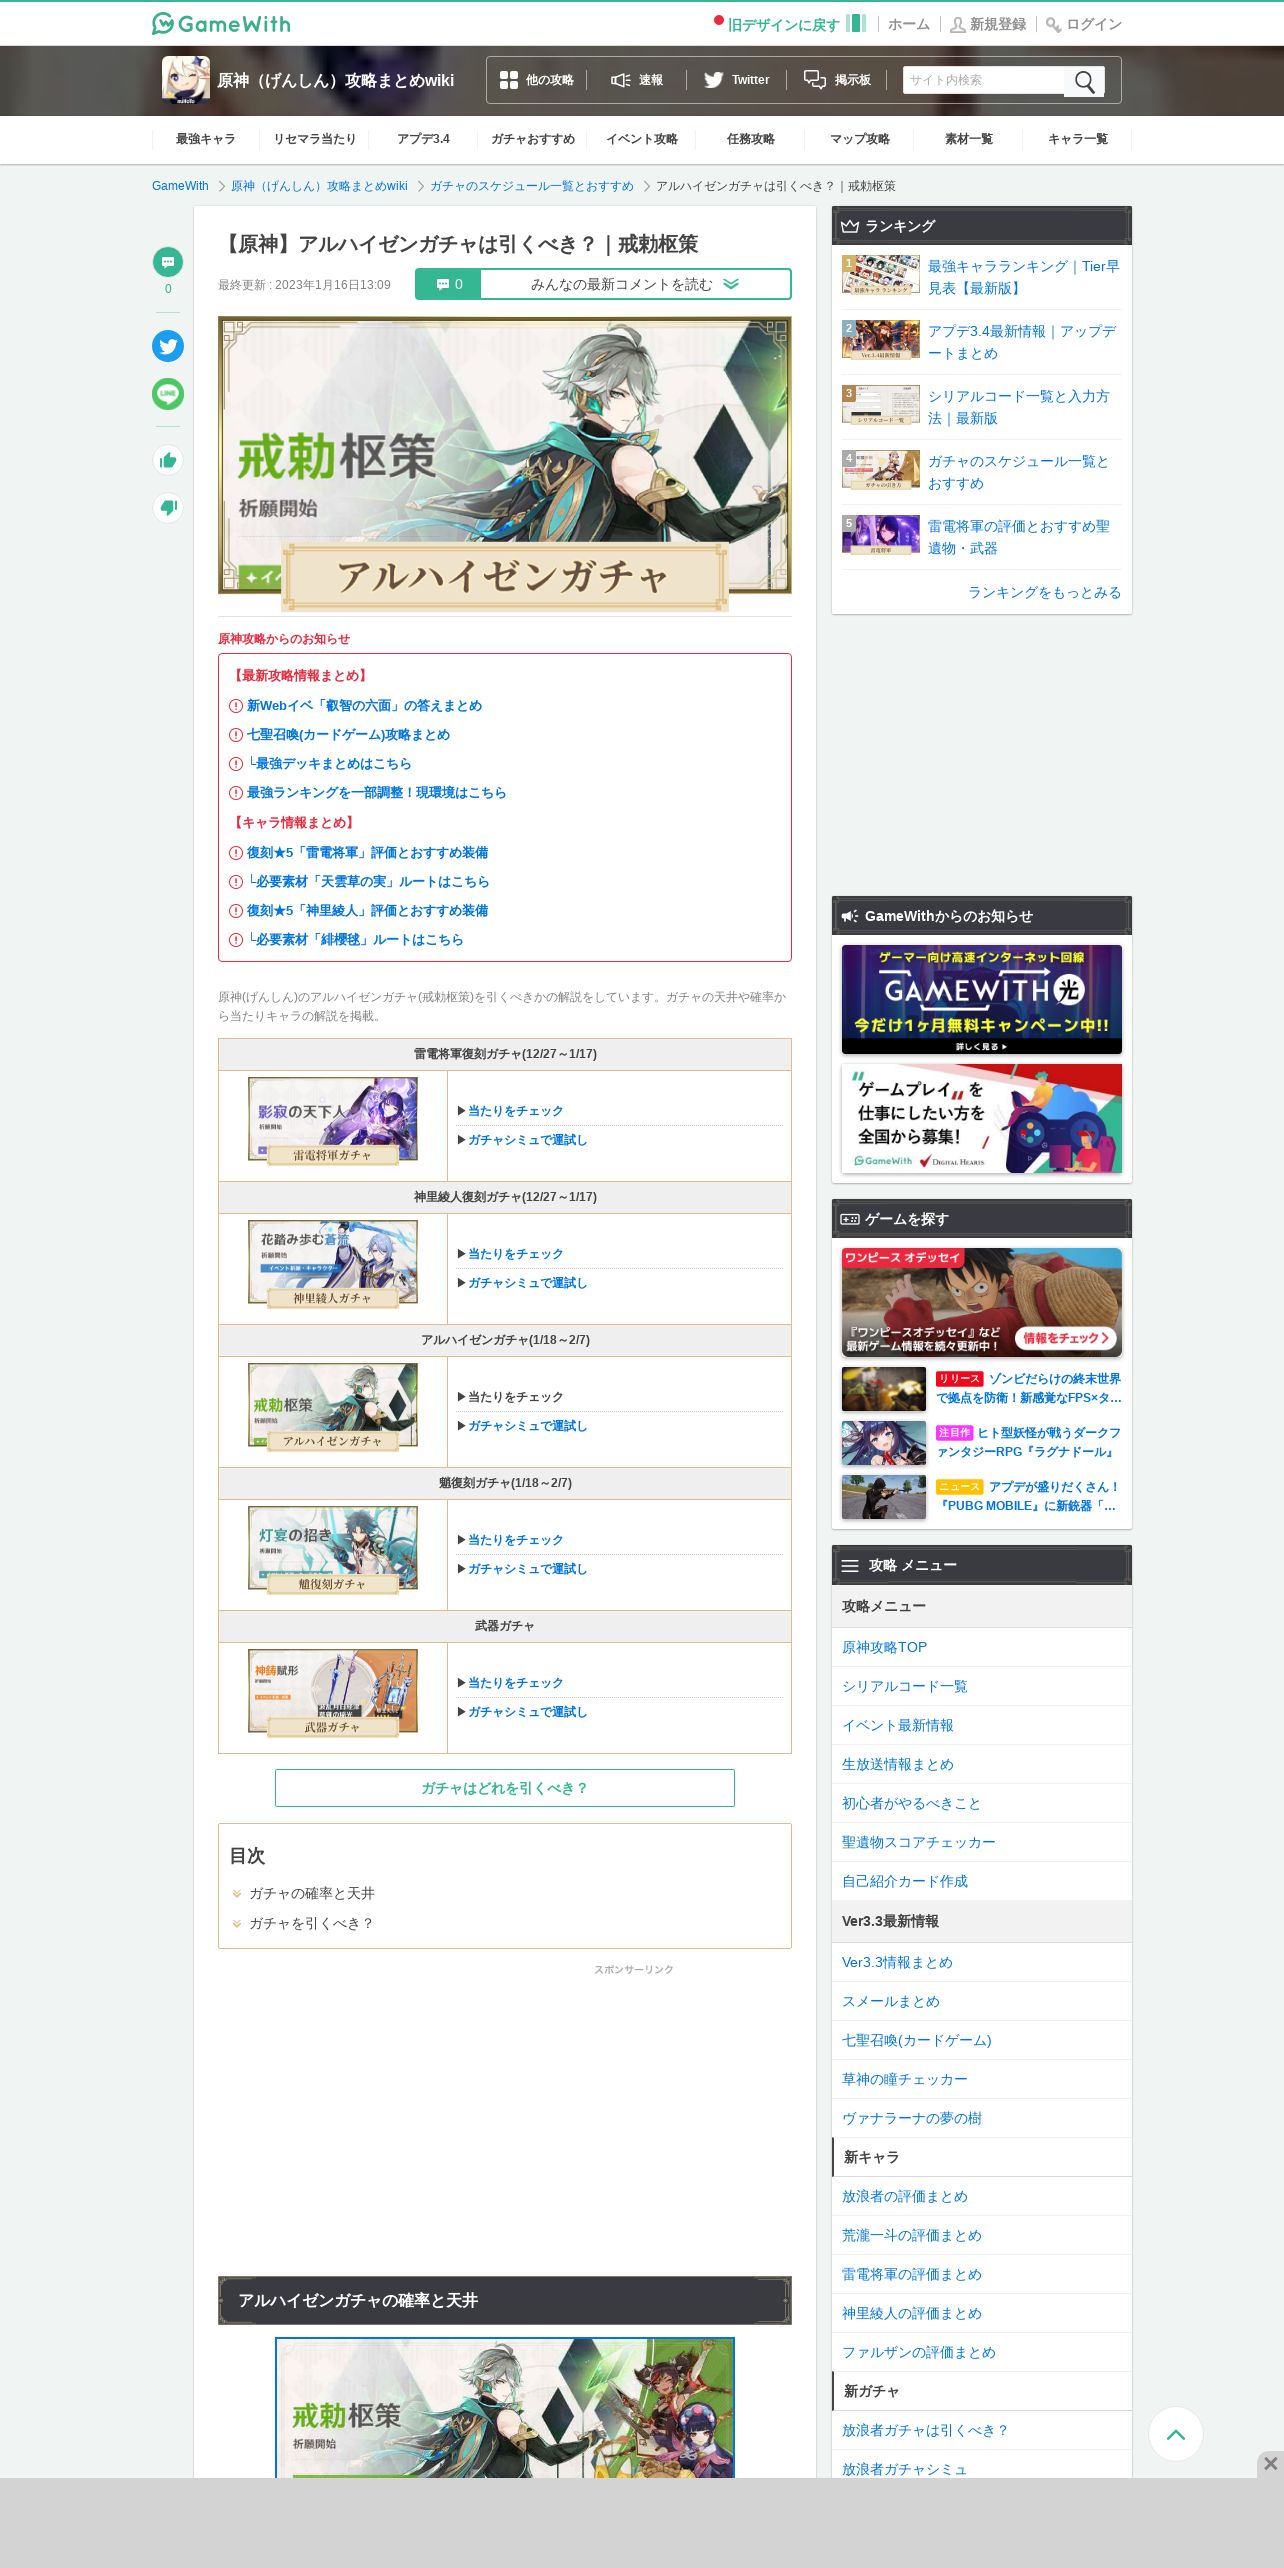1284x2568 pixels.
Task: Click ガチャシミュで運試し under 武器ガチャ
Action: (527, 1712)
